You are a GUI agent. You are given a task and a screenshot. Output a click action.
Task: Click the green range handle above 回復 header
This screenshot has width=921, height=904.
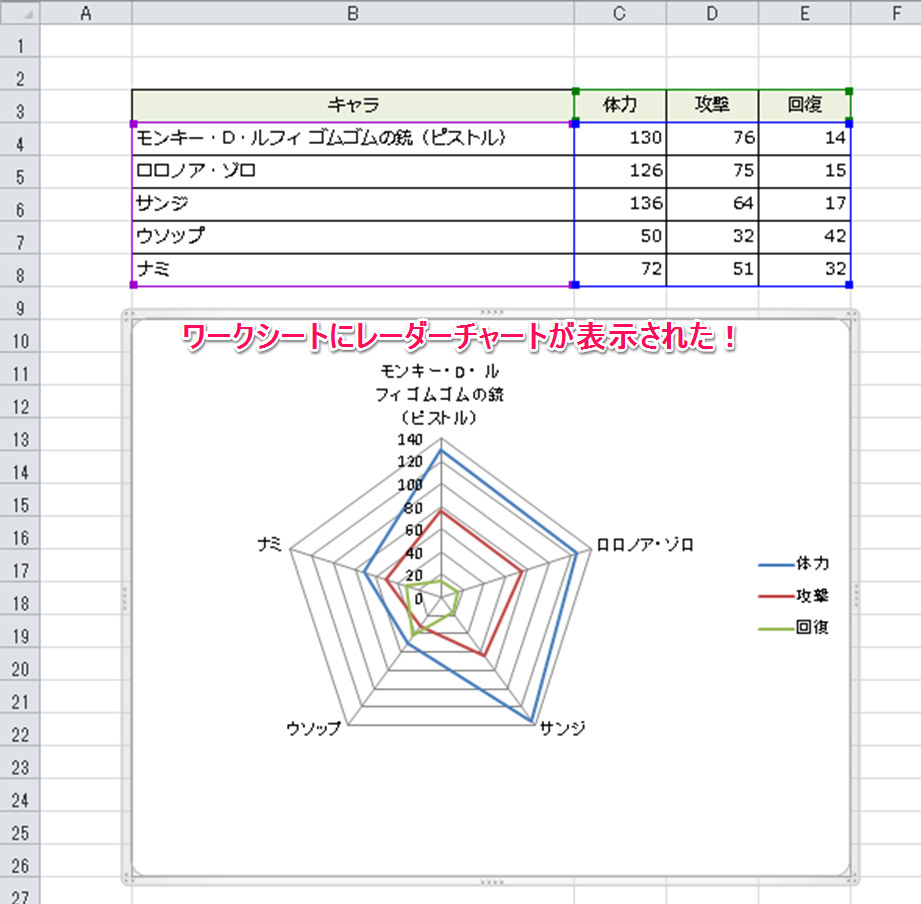[849, 91]
